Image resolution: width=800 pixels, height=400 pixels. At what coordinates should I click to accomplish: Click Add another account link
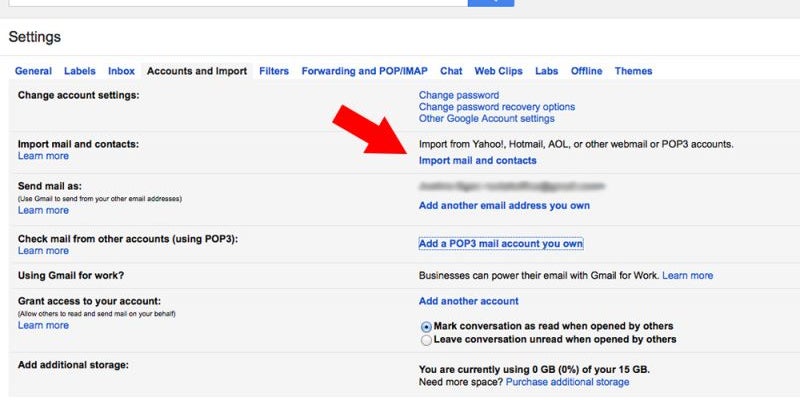tap(468, 301)
